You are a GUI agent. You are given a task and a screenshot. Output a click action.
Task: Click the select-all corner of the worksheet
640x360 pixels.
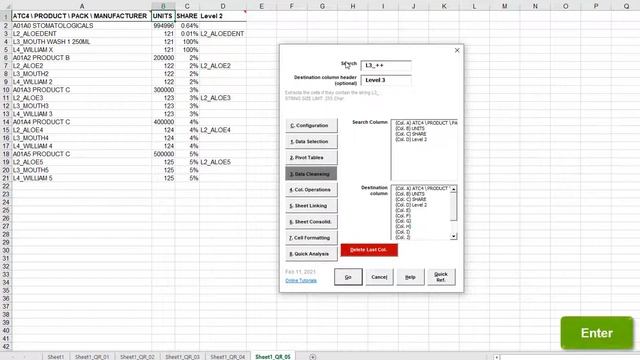click(6, 6)
